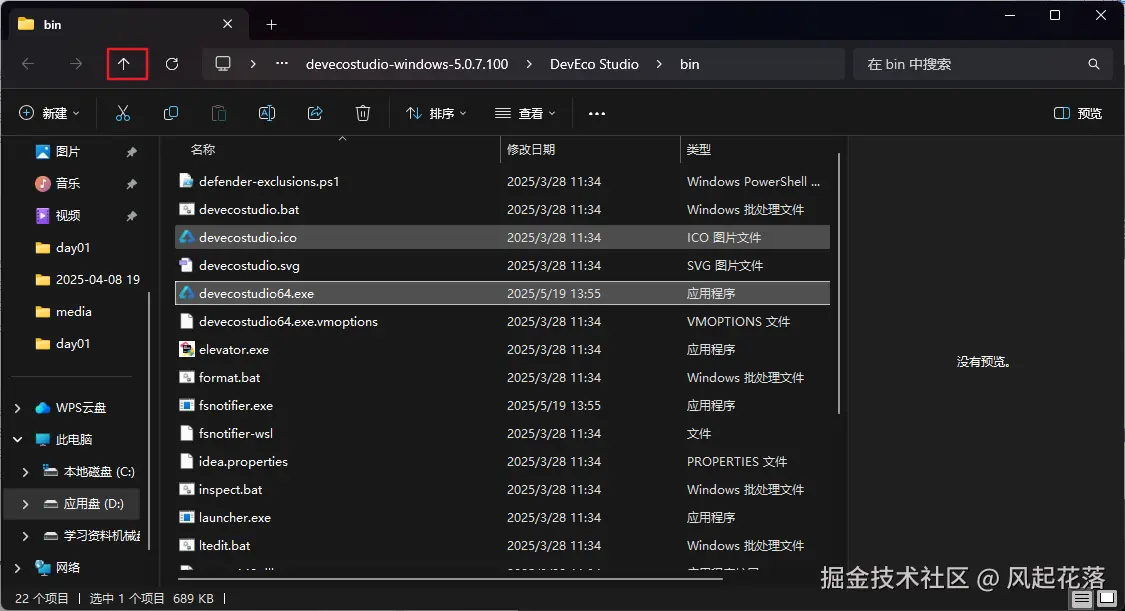
Task: Click the delete trash icon
Action: point(363,113)
